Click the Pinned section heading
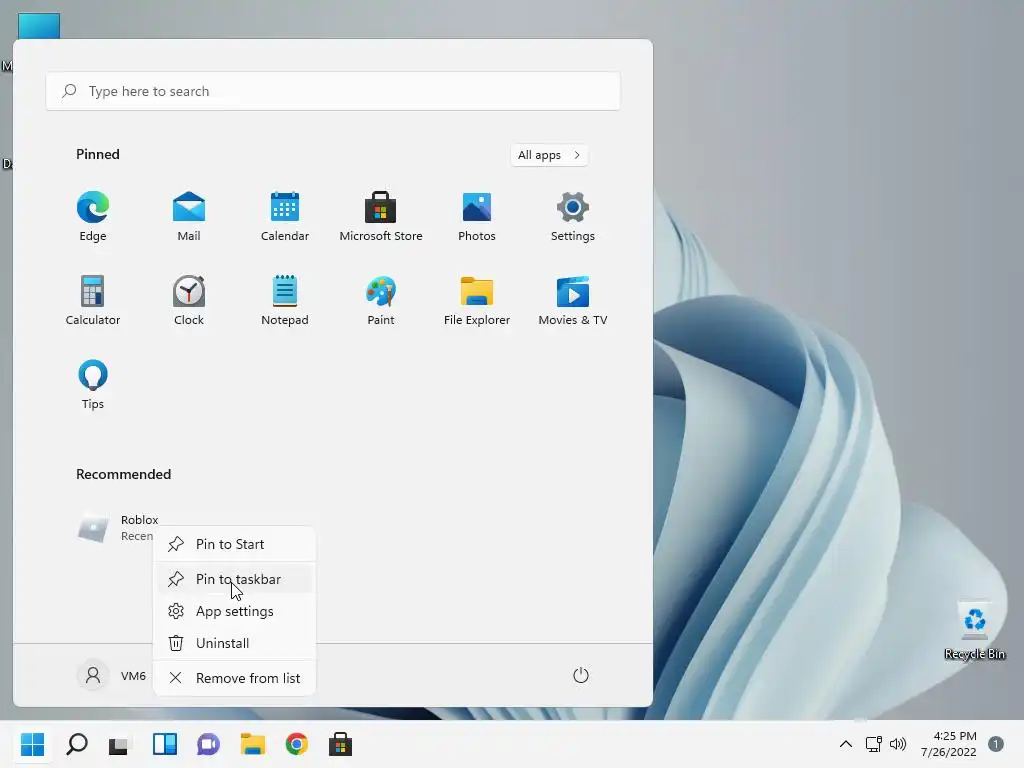1024x768 pixels. [x=98, y=154]
